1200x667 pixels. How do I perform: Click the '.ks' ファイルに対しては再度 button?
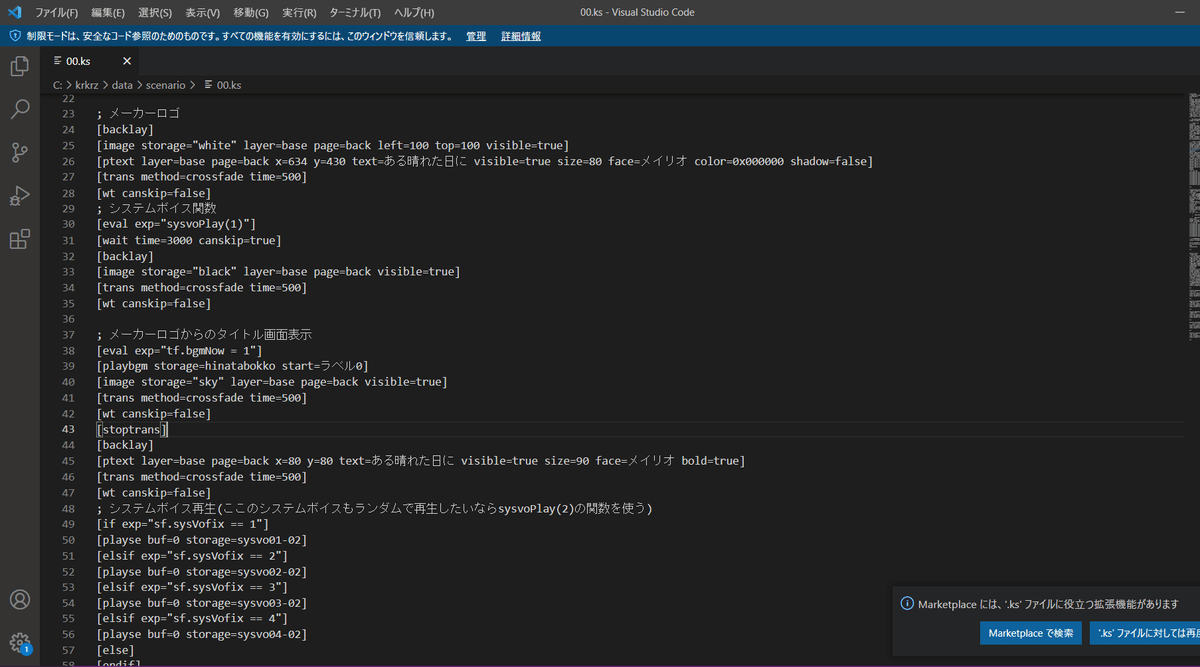[x=1145, y=633]
